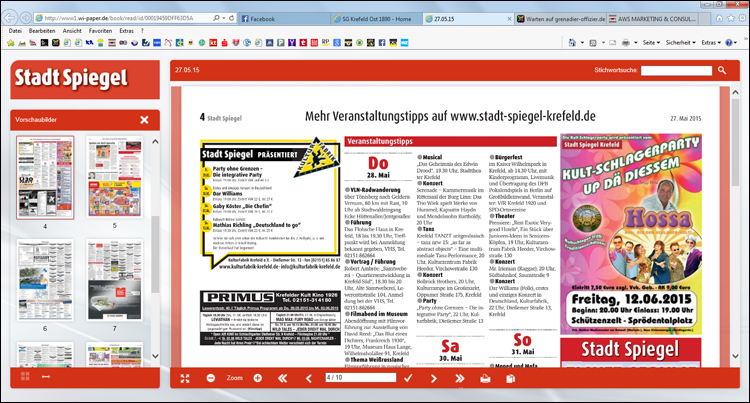This screenshot has height=403, width=750.
Task: Click the clipboard icon in bottom toolbar
Action: (510, 379)
